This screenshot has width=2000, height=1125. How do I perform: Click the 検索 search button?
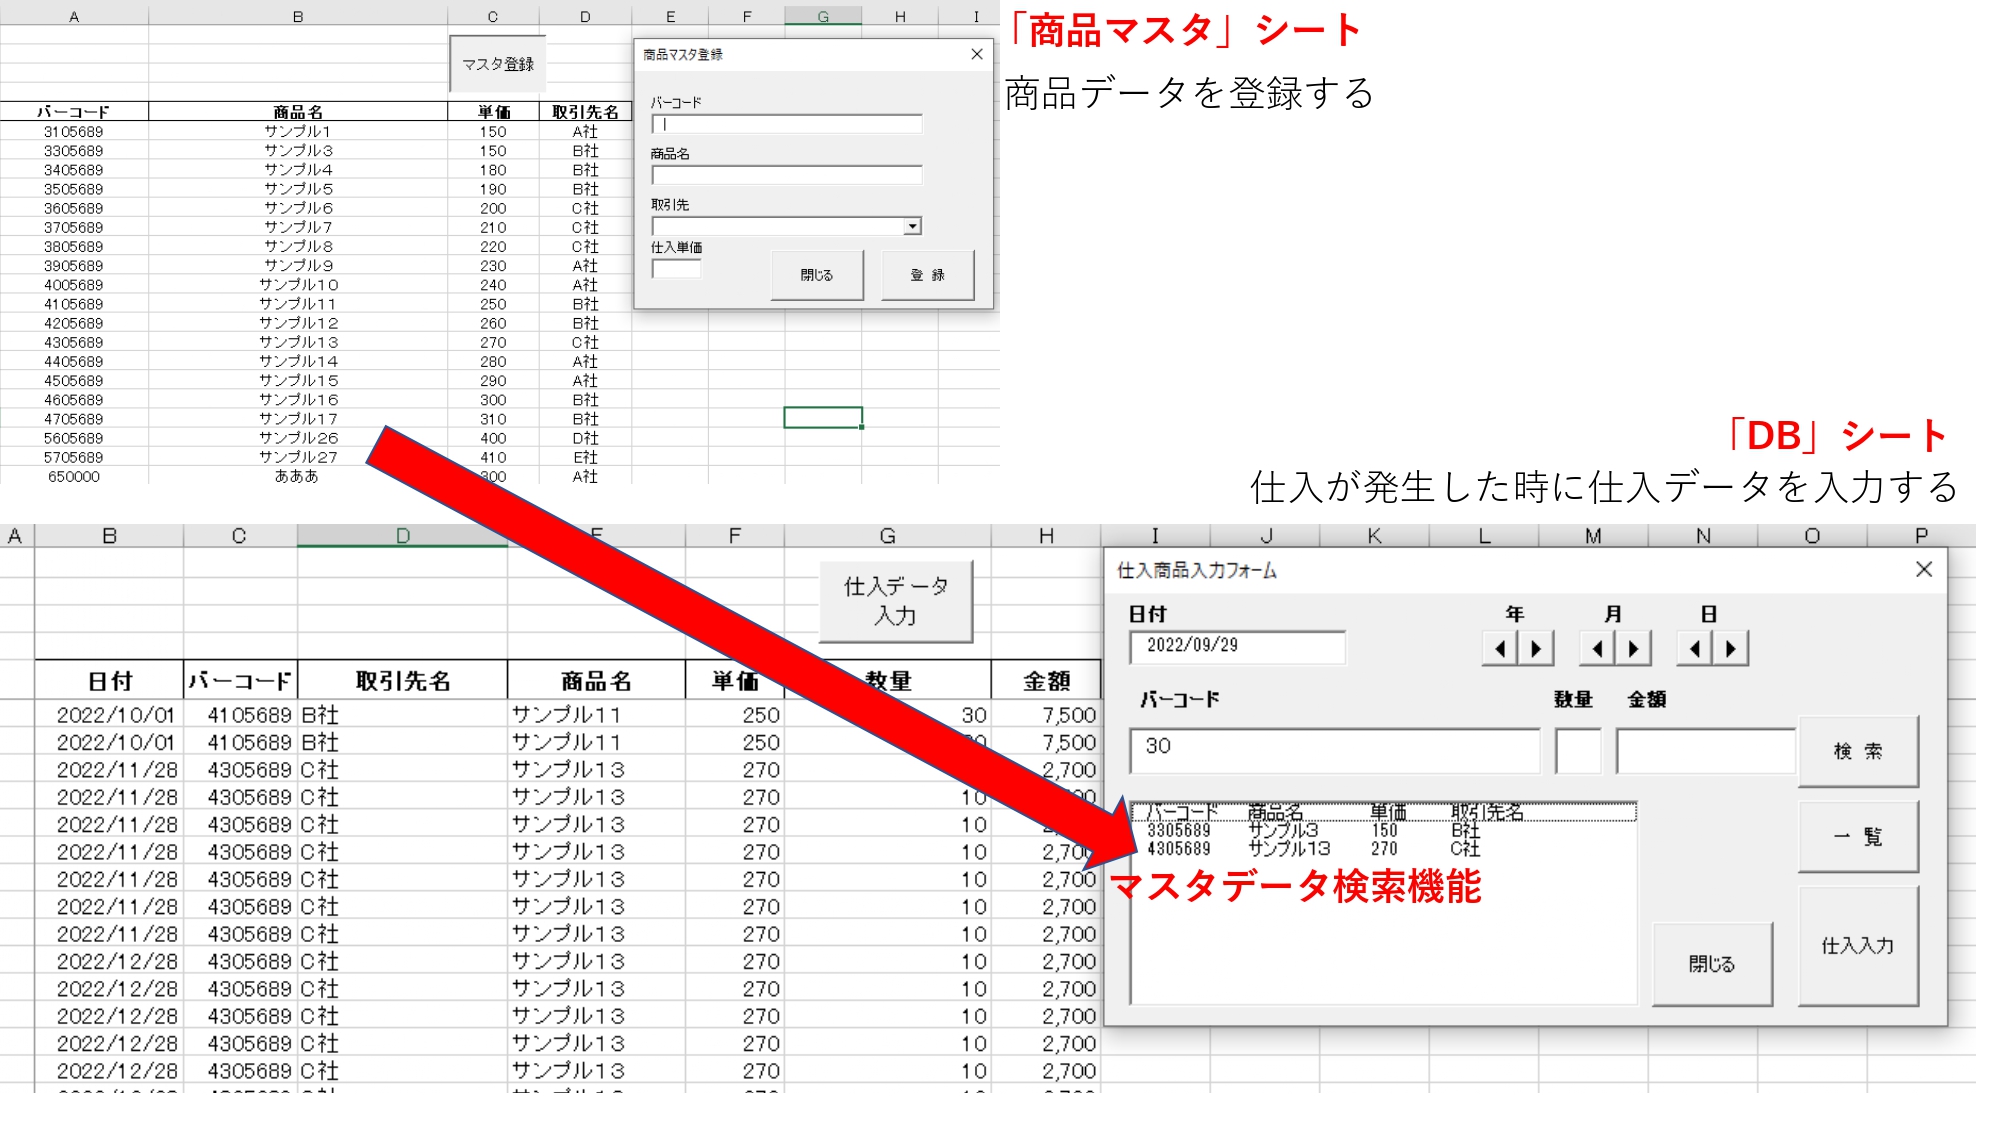pos(1857,751)
